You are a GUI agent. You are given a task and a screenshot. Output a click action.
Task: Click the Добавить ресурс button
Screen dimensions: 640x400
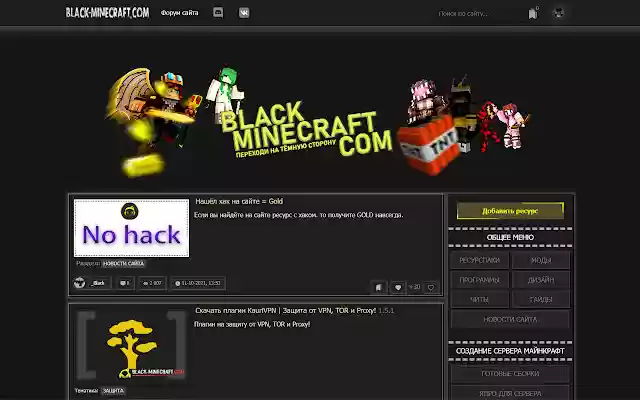[510, 211]
